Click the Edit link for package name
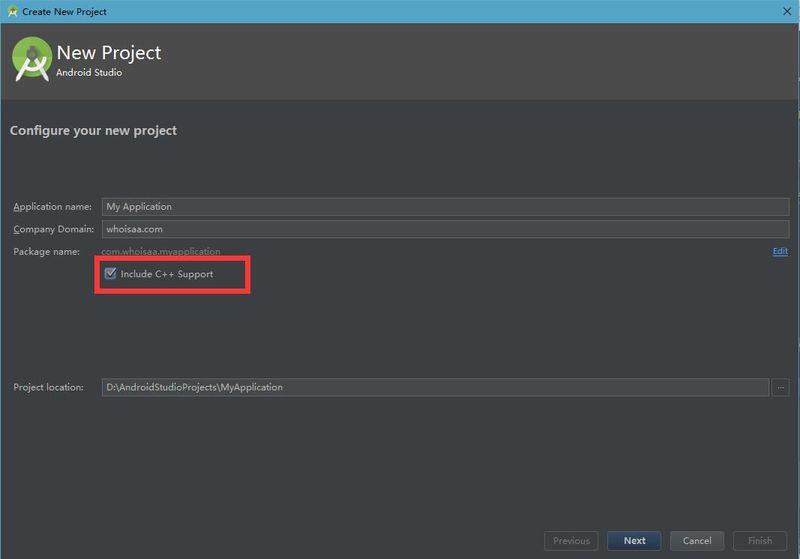This screenshot has height=559, width=800. 780,251
